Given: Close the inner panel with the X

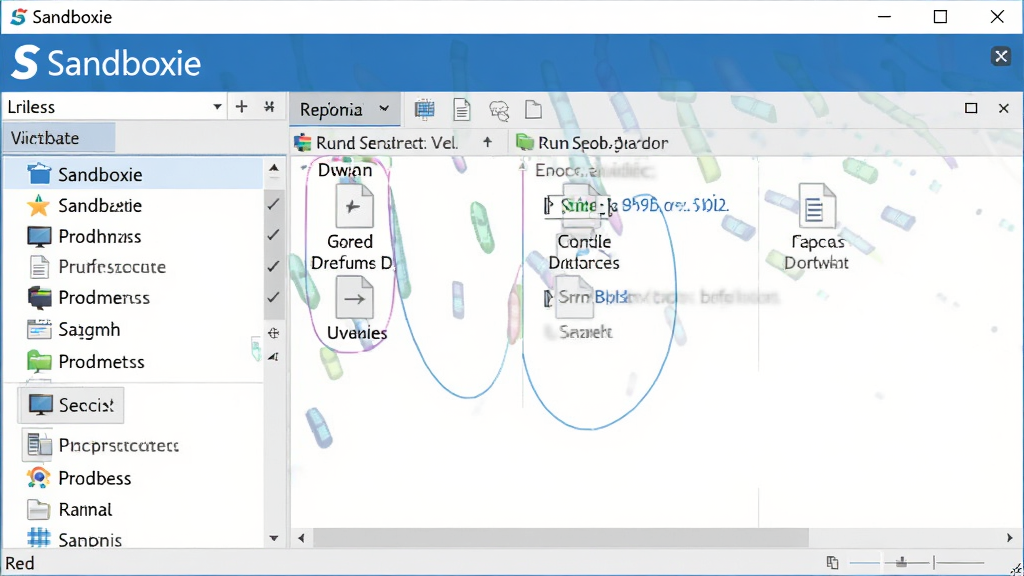Looking at the screenshot, I should tap(1004, 108).
